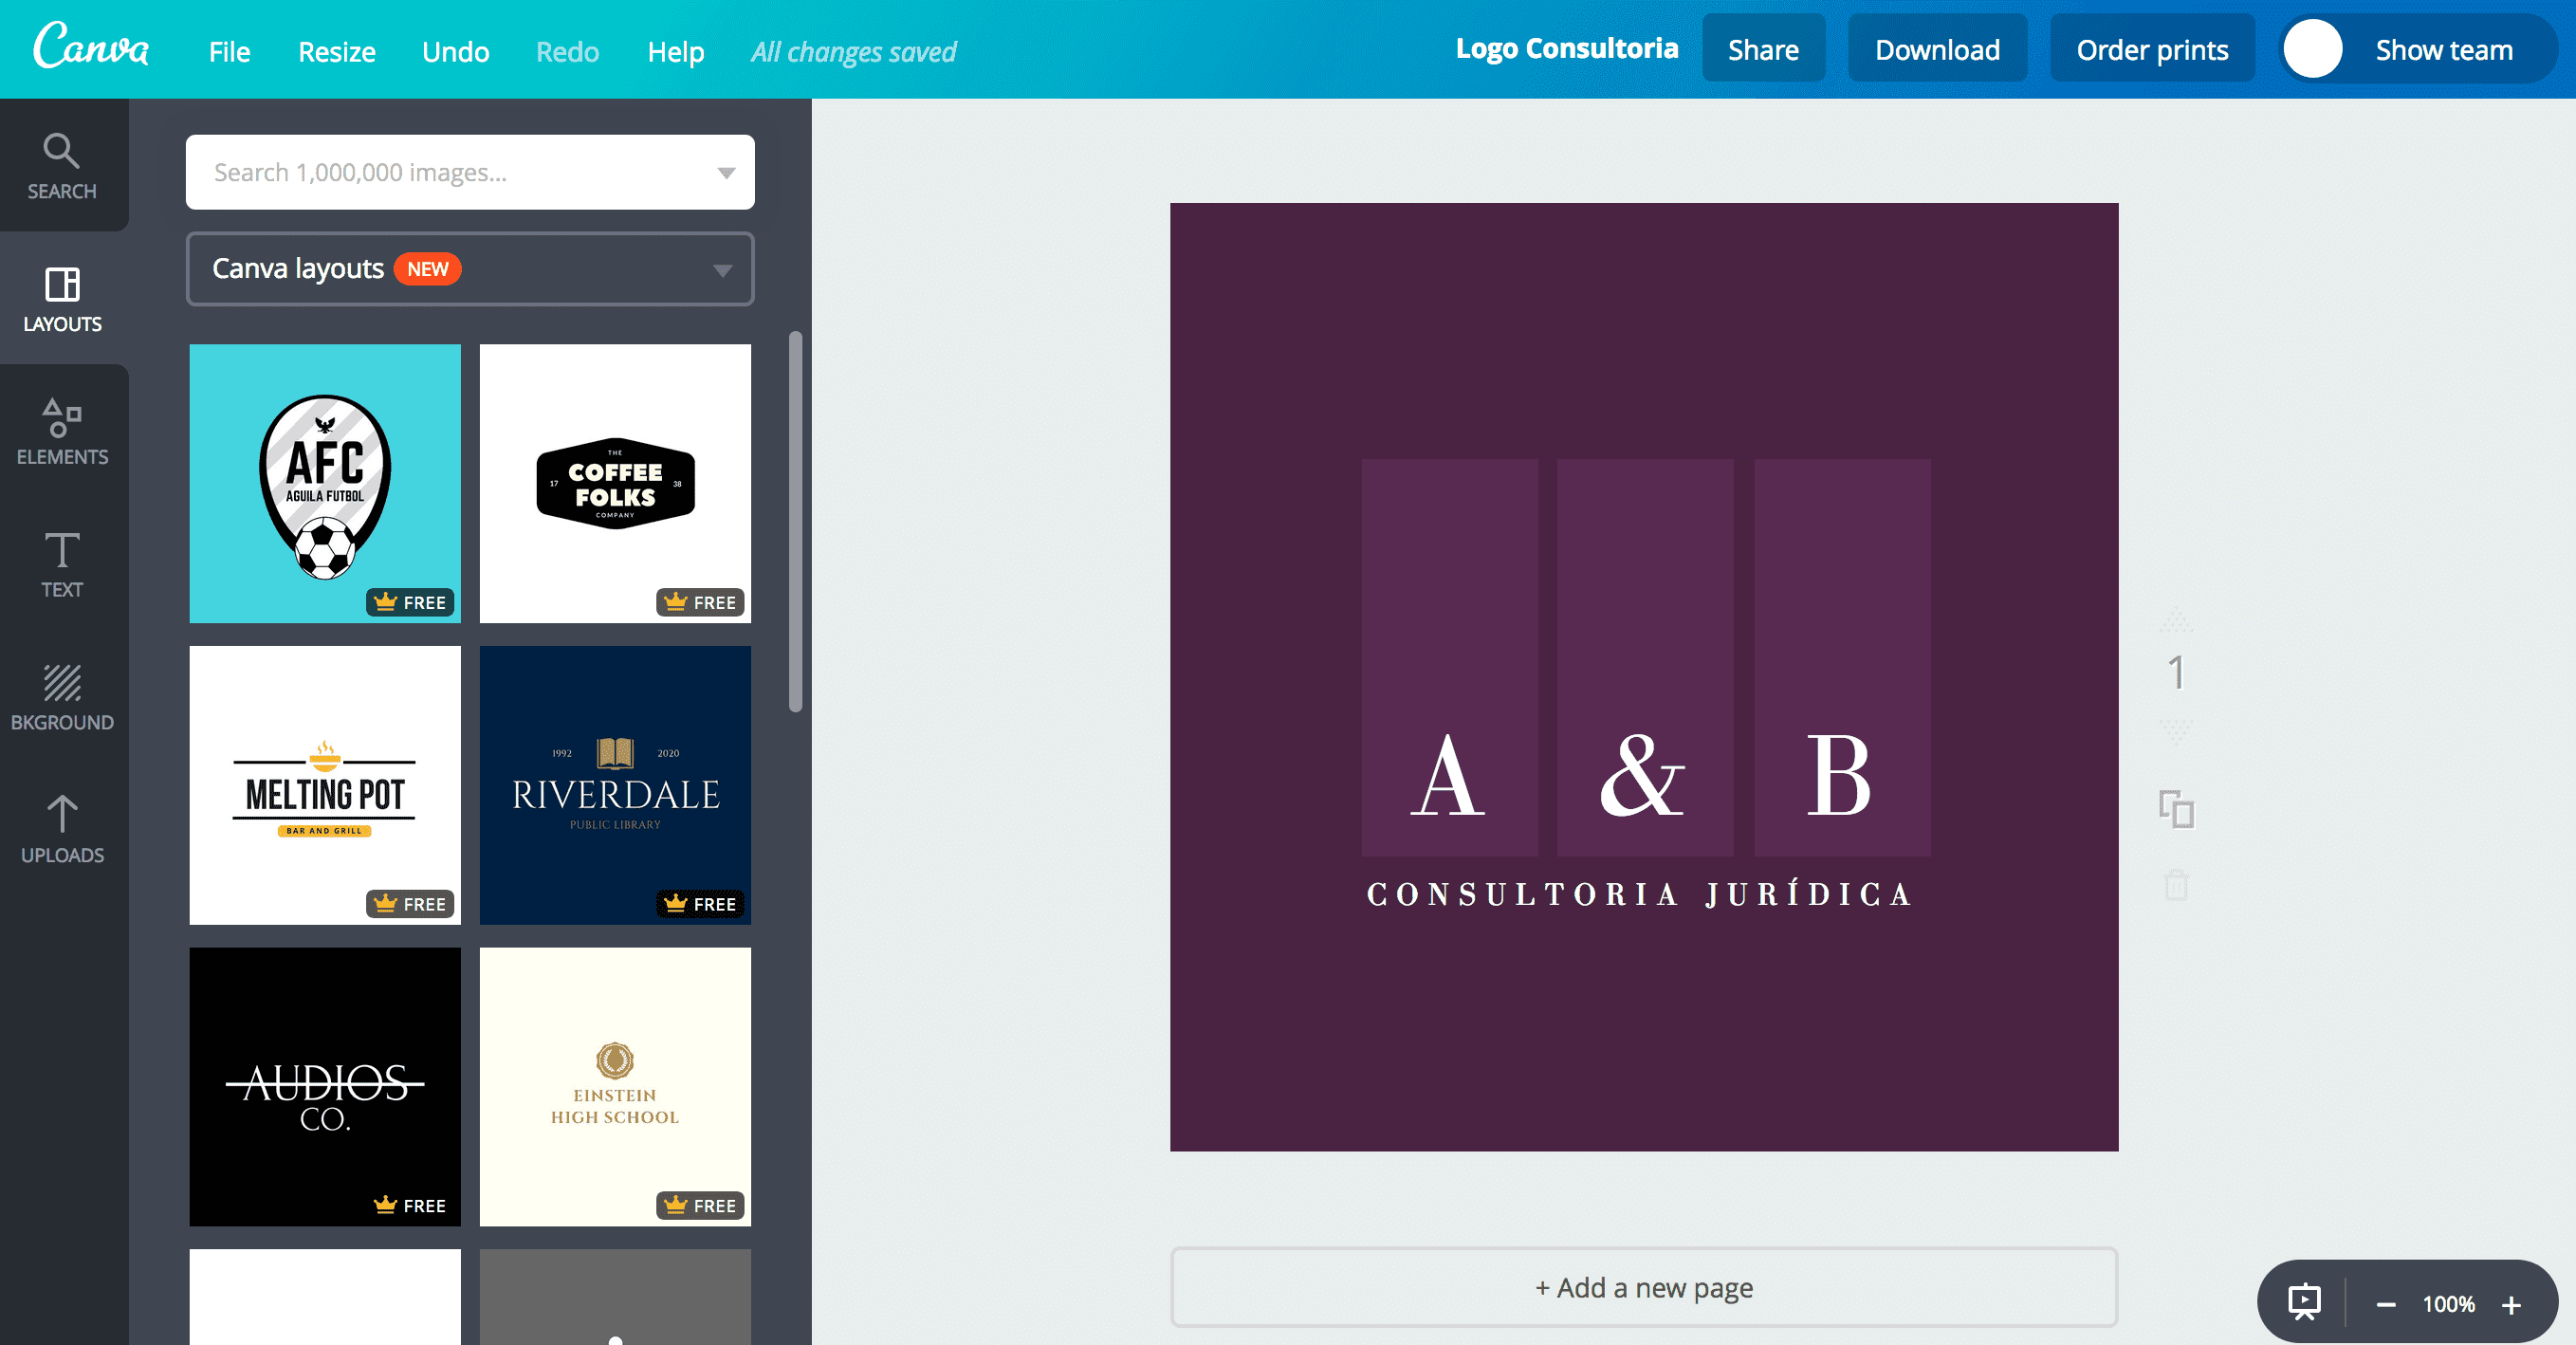
Task: Start presentation mode from the bottom toolbar
Action: click(x=2303, y=1301)
